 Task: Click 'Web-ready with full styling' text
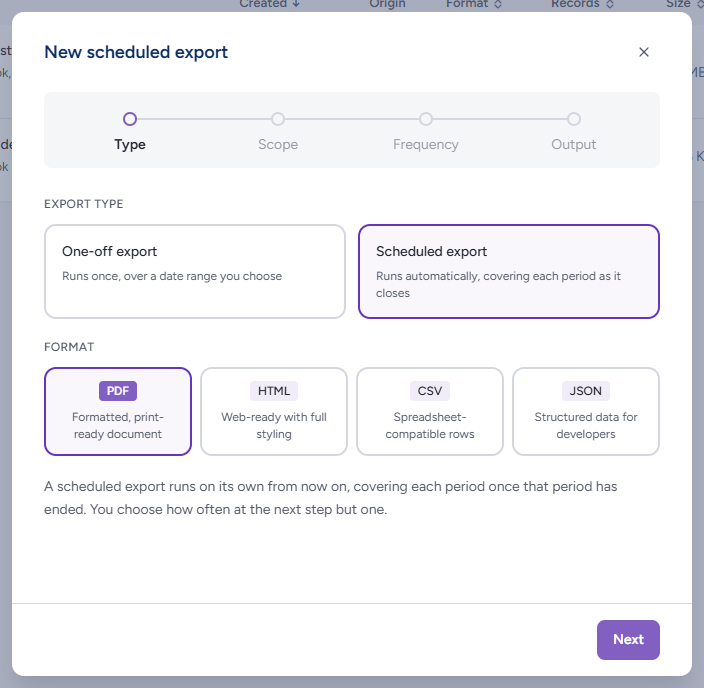click(x=274, y=425)
